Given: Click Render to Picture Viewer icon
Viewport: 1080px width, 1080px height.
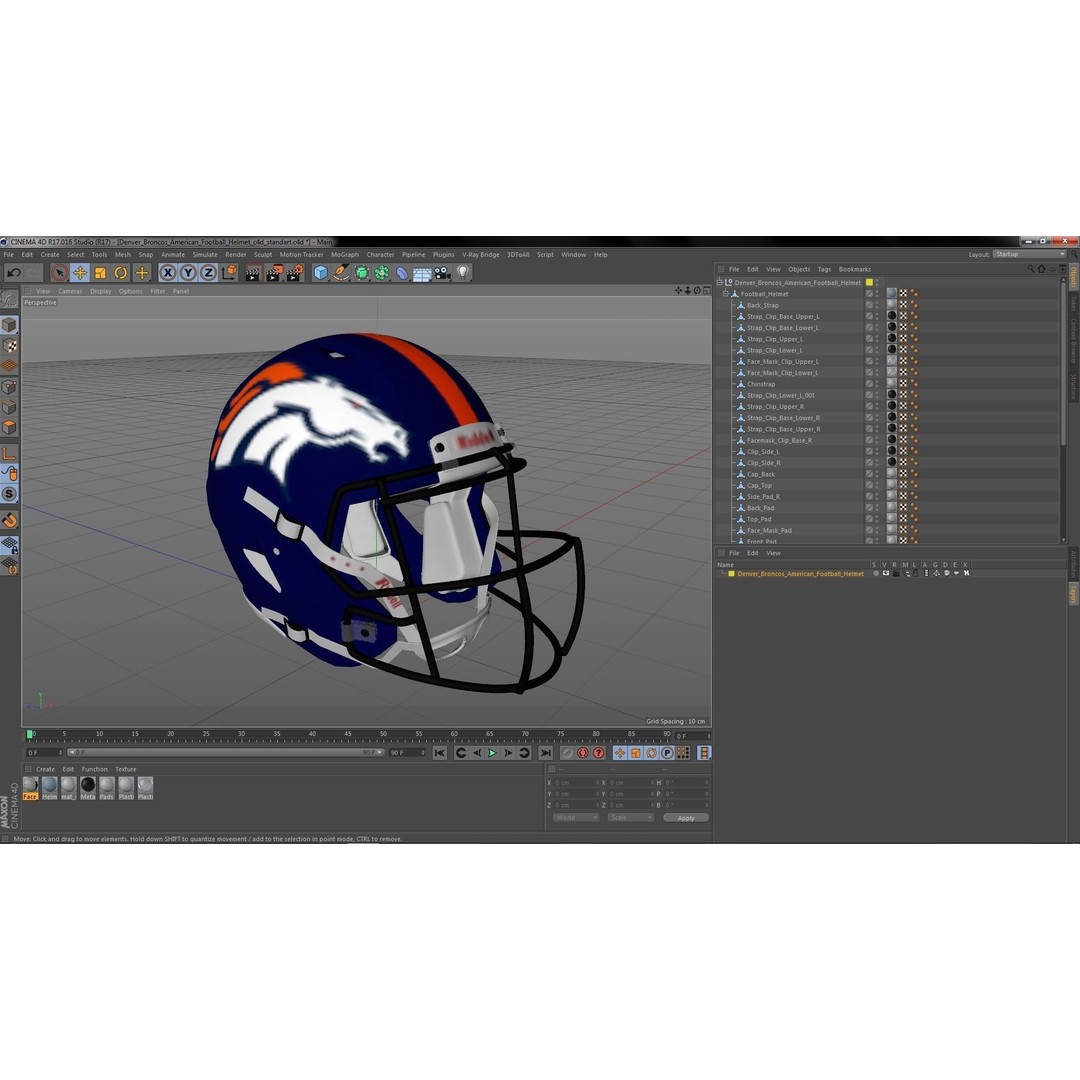Looking at the screenshot, I should (273, 273).
